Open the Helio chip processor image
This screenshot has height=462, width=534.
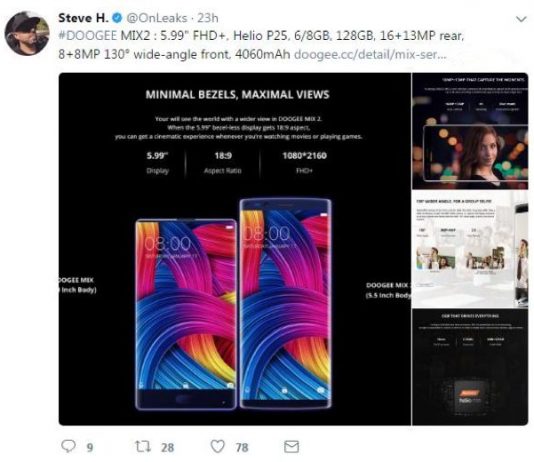click(470, 367)
